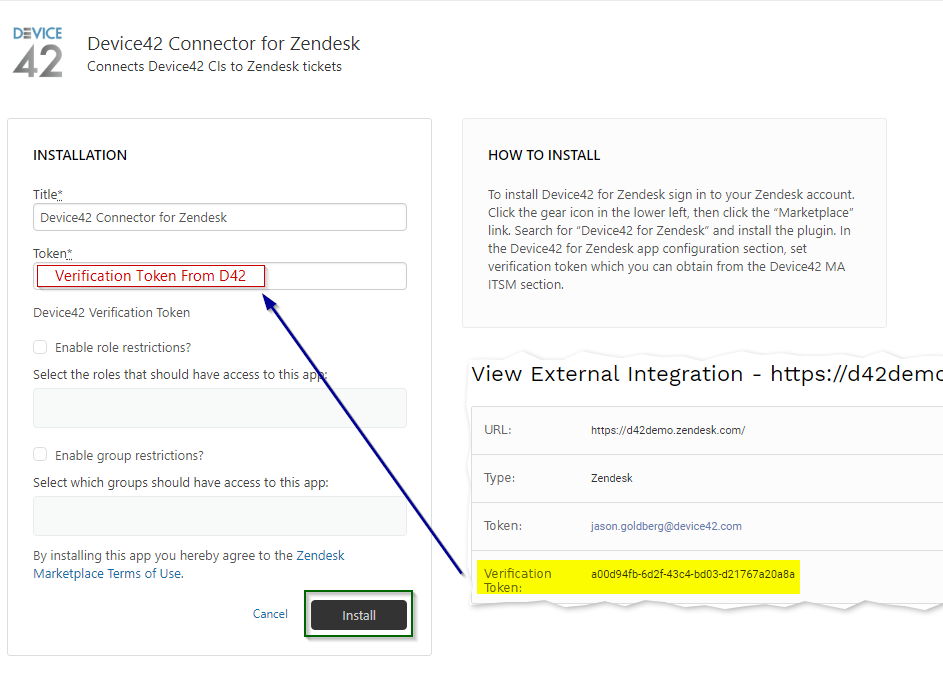Click the Cancel link

coord(270,614)
